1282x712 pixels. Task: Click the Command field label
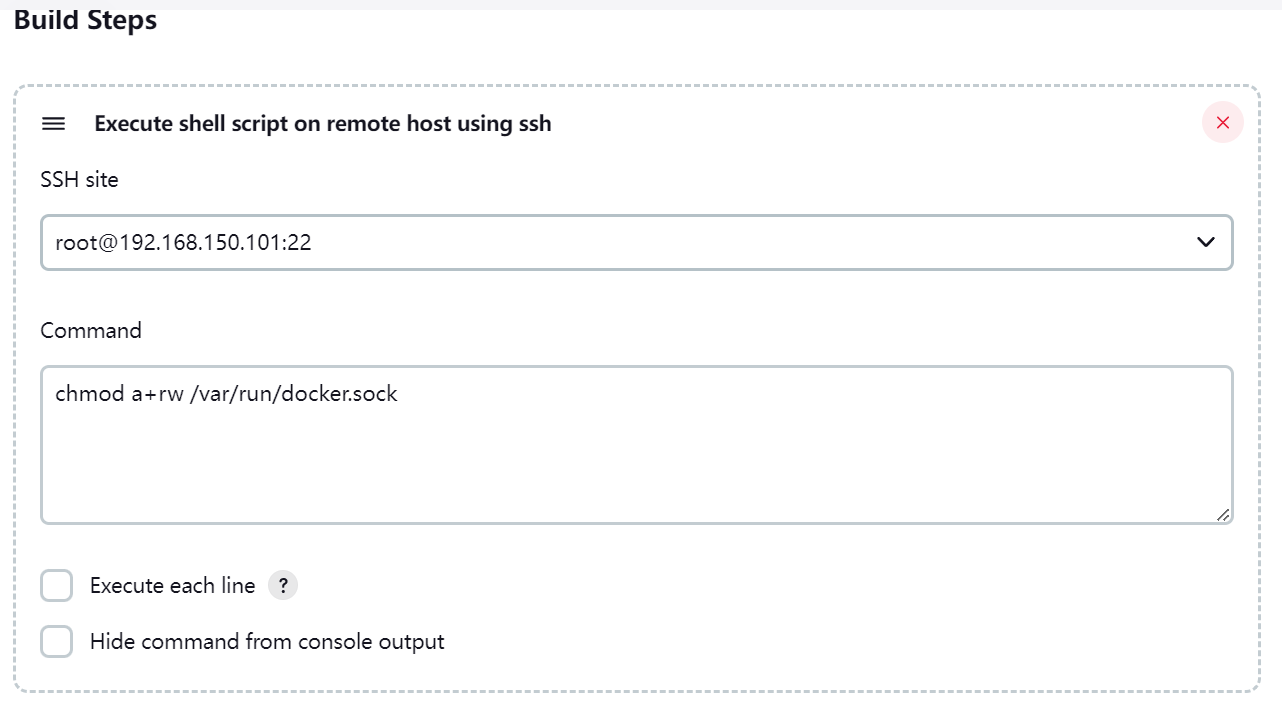(x=91, y=331)
